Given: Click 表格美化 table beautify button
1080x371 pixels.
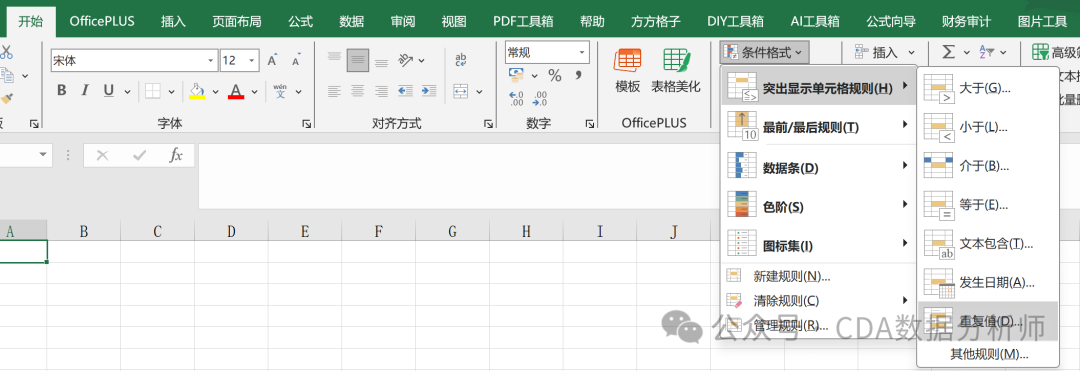Looking at the screenshot, I should 676,71.
